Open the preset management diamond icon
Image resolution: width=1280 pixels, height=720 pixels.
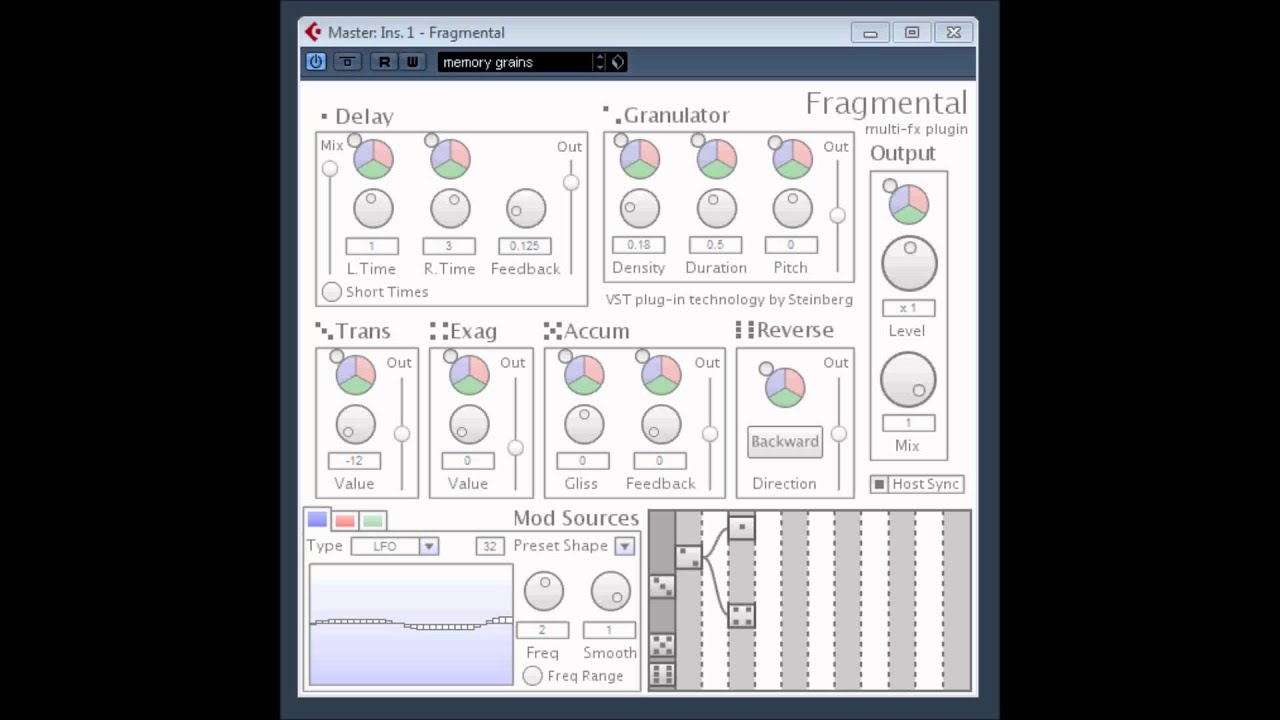pyautogui.click(x=618, y=62)
